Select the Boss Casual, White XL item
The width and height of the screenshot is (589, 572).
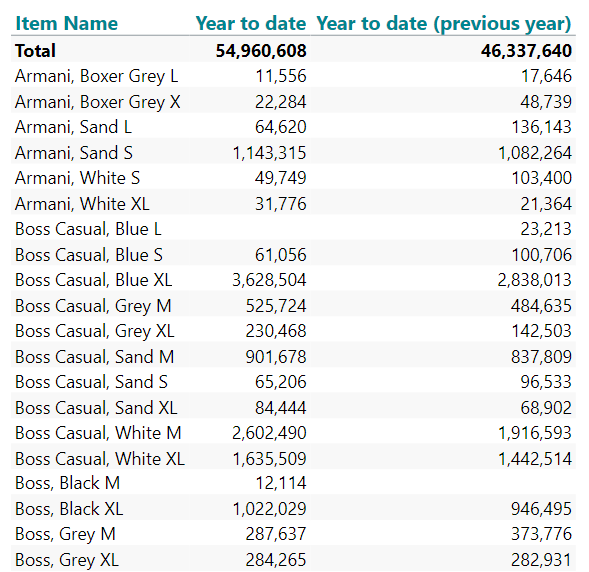(100, 459)
